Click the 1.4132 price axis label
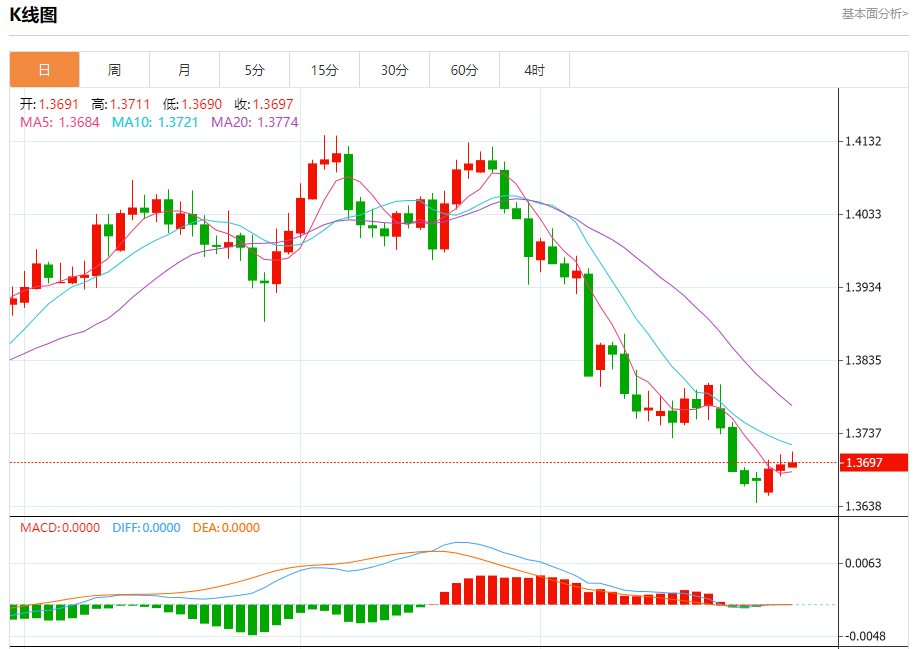Image resolution: width=914 pixels, height=649 pixels. point(863,141)
